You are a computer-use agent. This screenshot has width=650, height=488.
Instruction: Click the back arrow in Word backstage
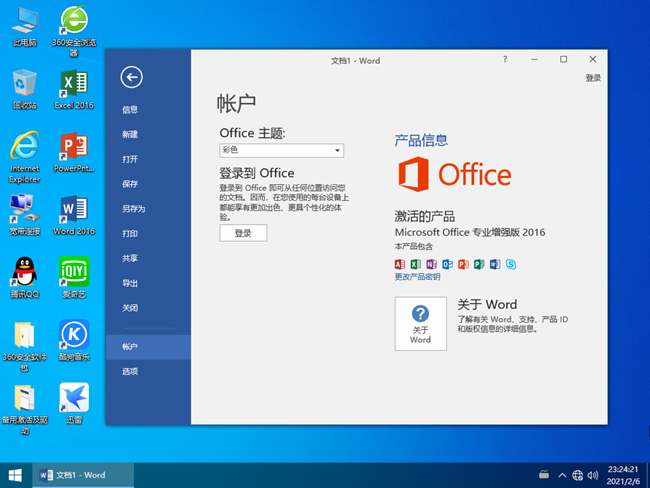tap(131, 77)
